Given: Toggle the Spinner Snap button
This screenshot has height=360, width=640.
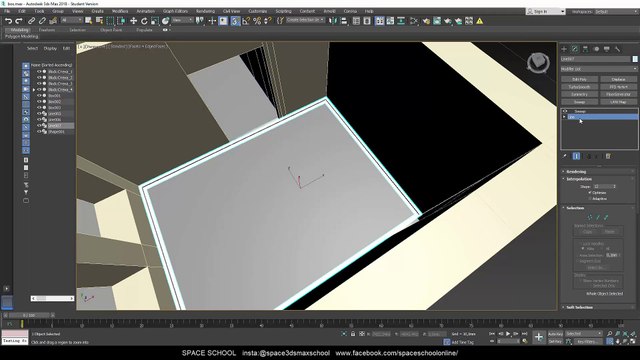Looking at the screenshot, I should [268, 21].
